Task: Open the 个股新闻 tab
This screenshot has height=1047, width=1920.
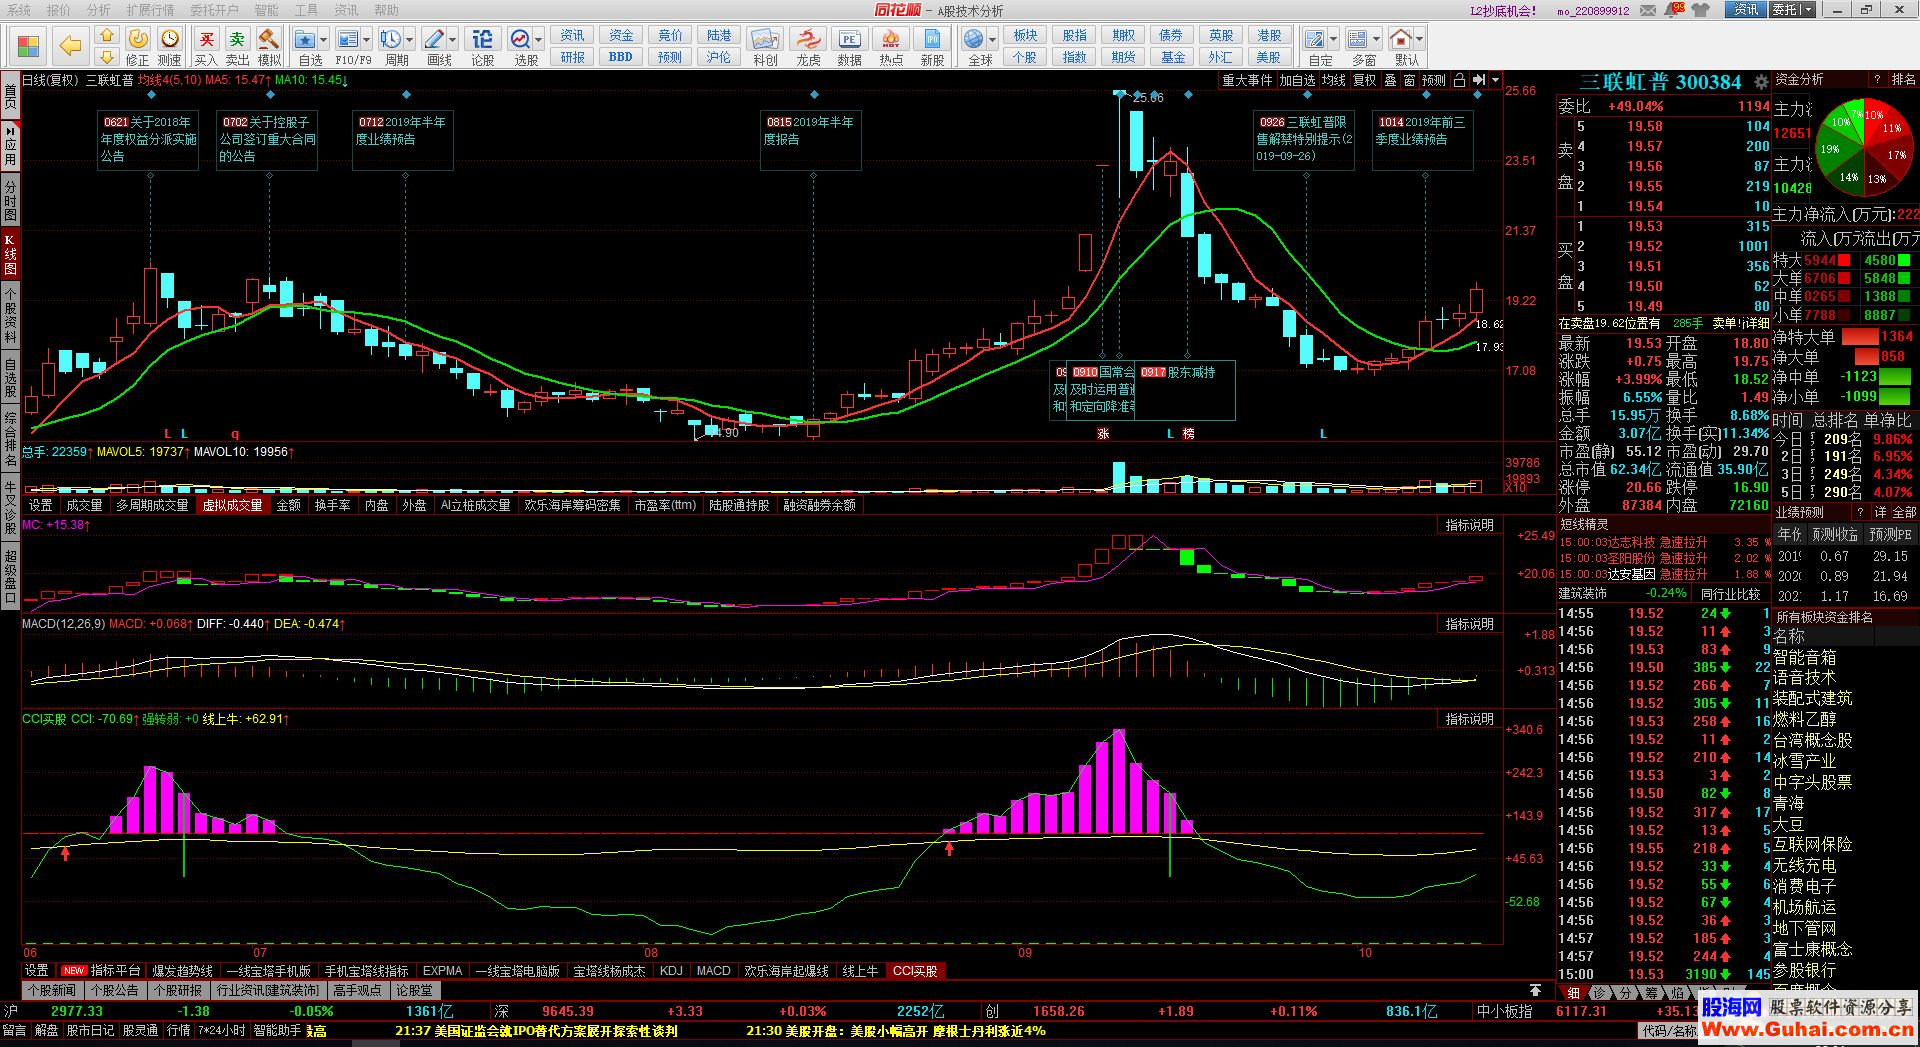Action: coord(51,990)
